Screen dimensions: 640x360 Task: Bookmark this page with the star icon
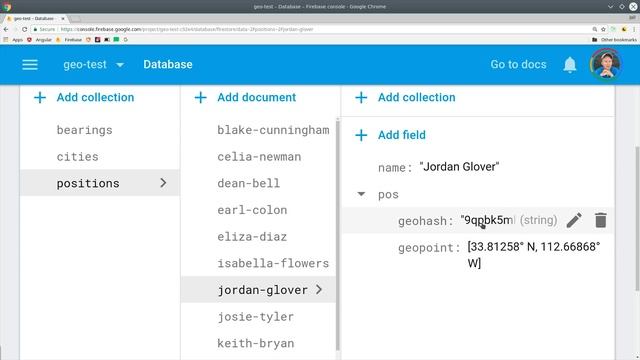pos(603,29)
